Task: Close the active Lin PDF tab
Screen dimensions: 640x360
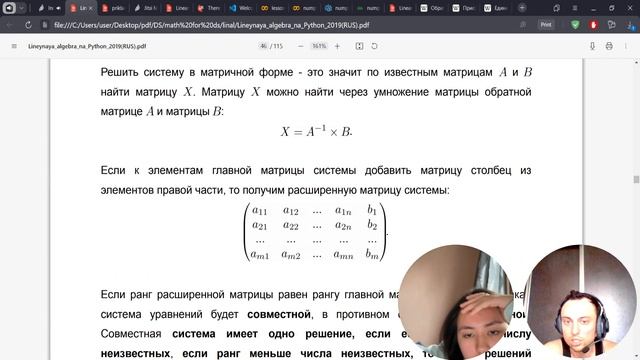Action: point(91,8)
